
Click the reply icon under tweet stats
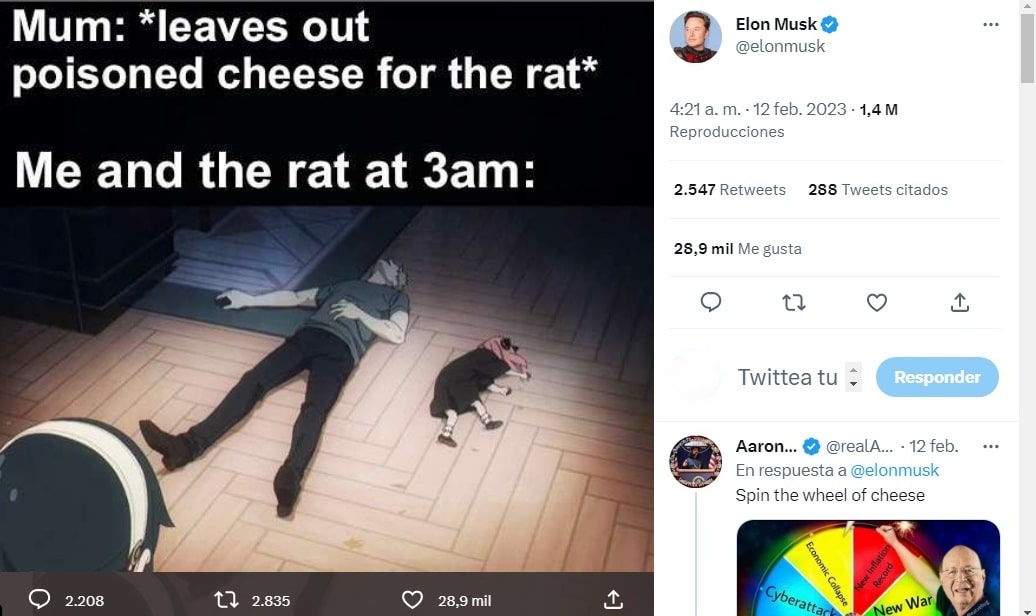711,302
